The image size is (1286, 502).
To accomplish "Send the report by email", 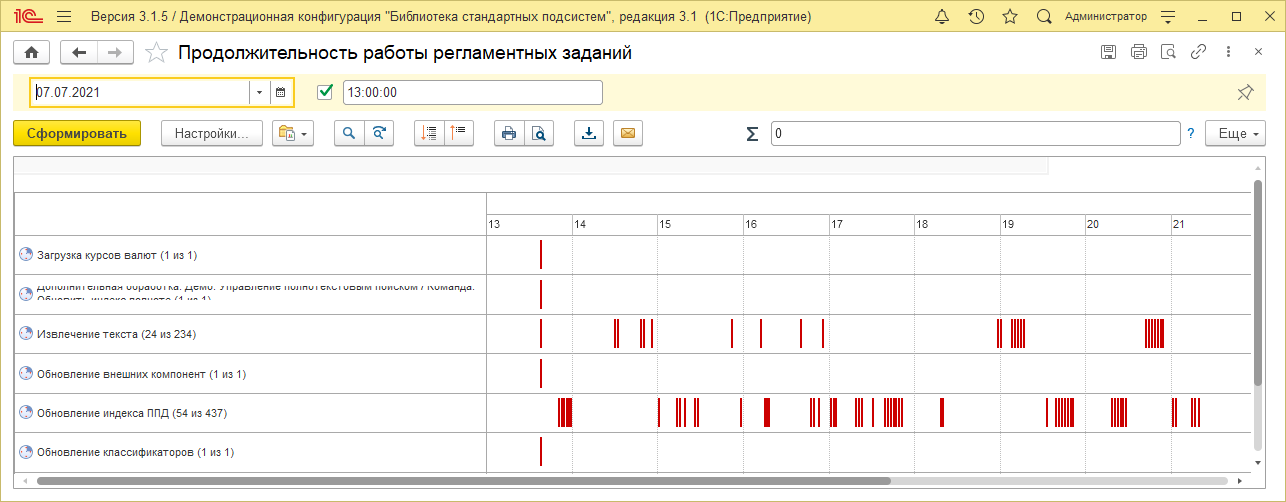I will (628, 133).
